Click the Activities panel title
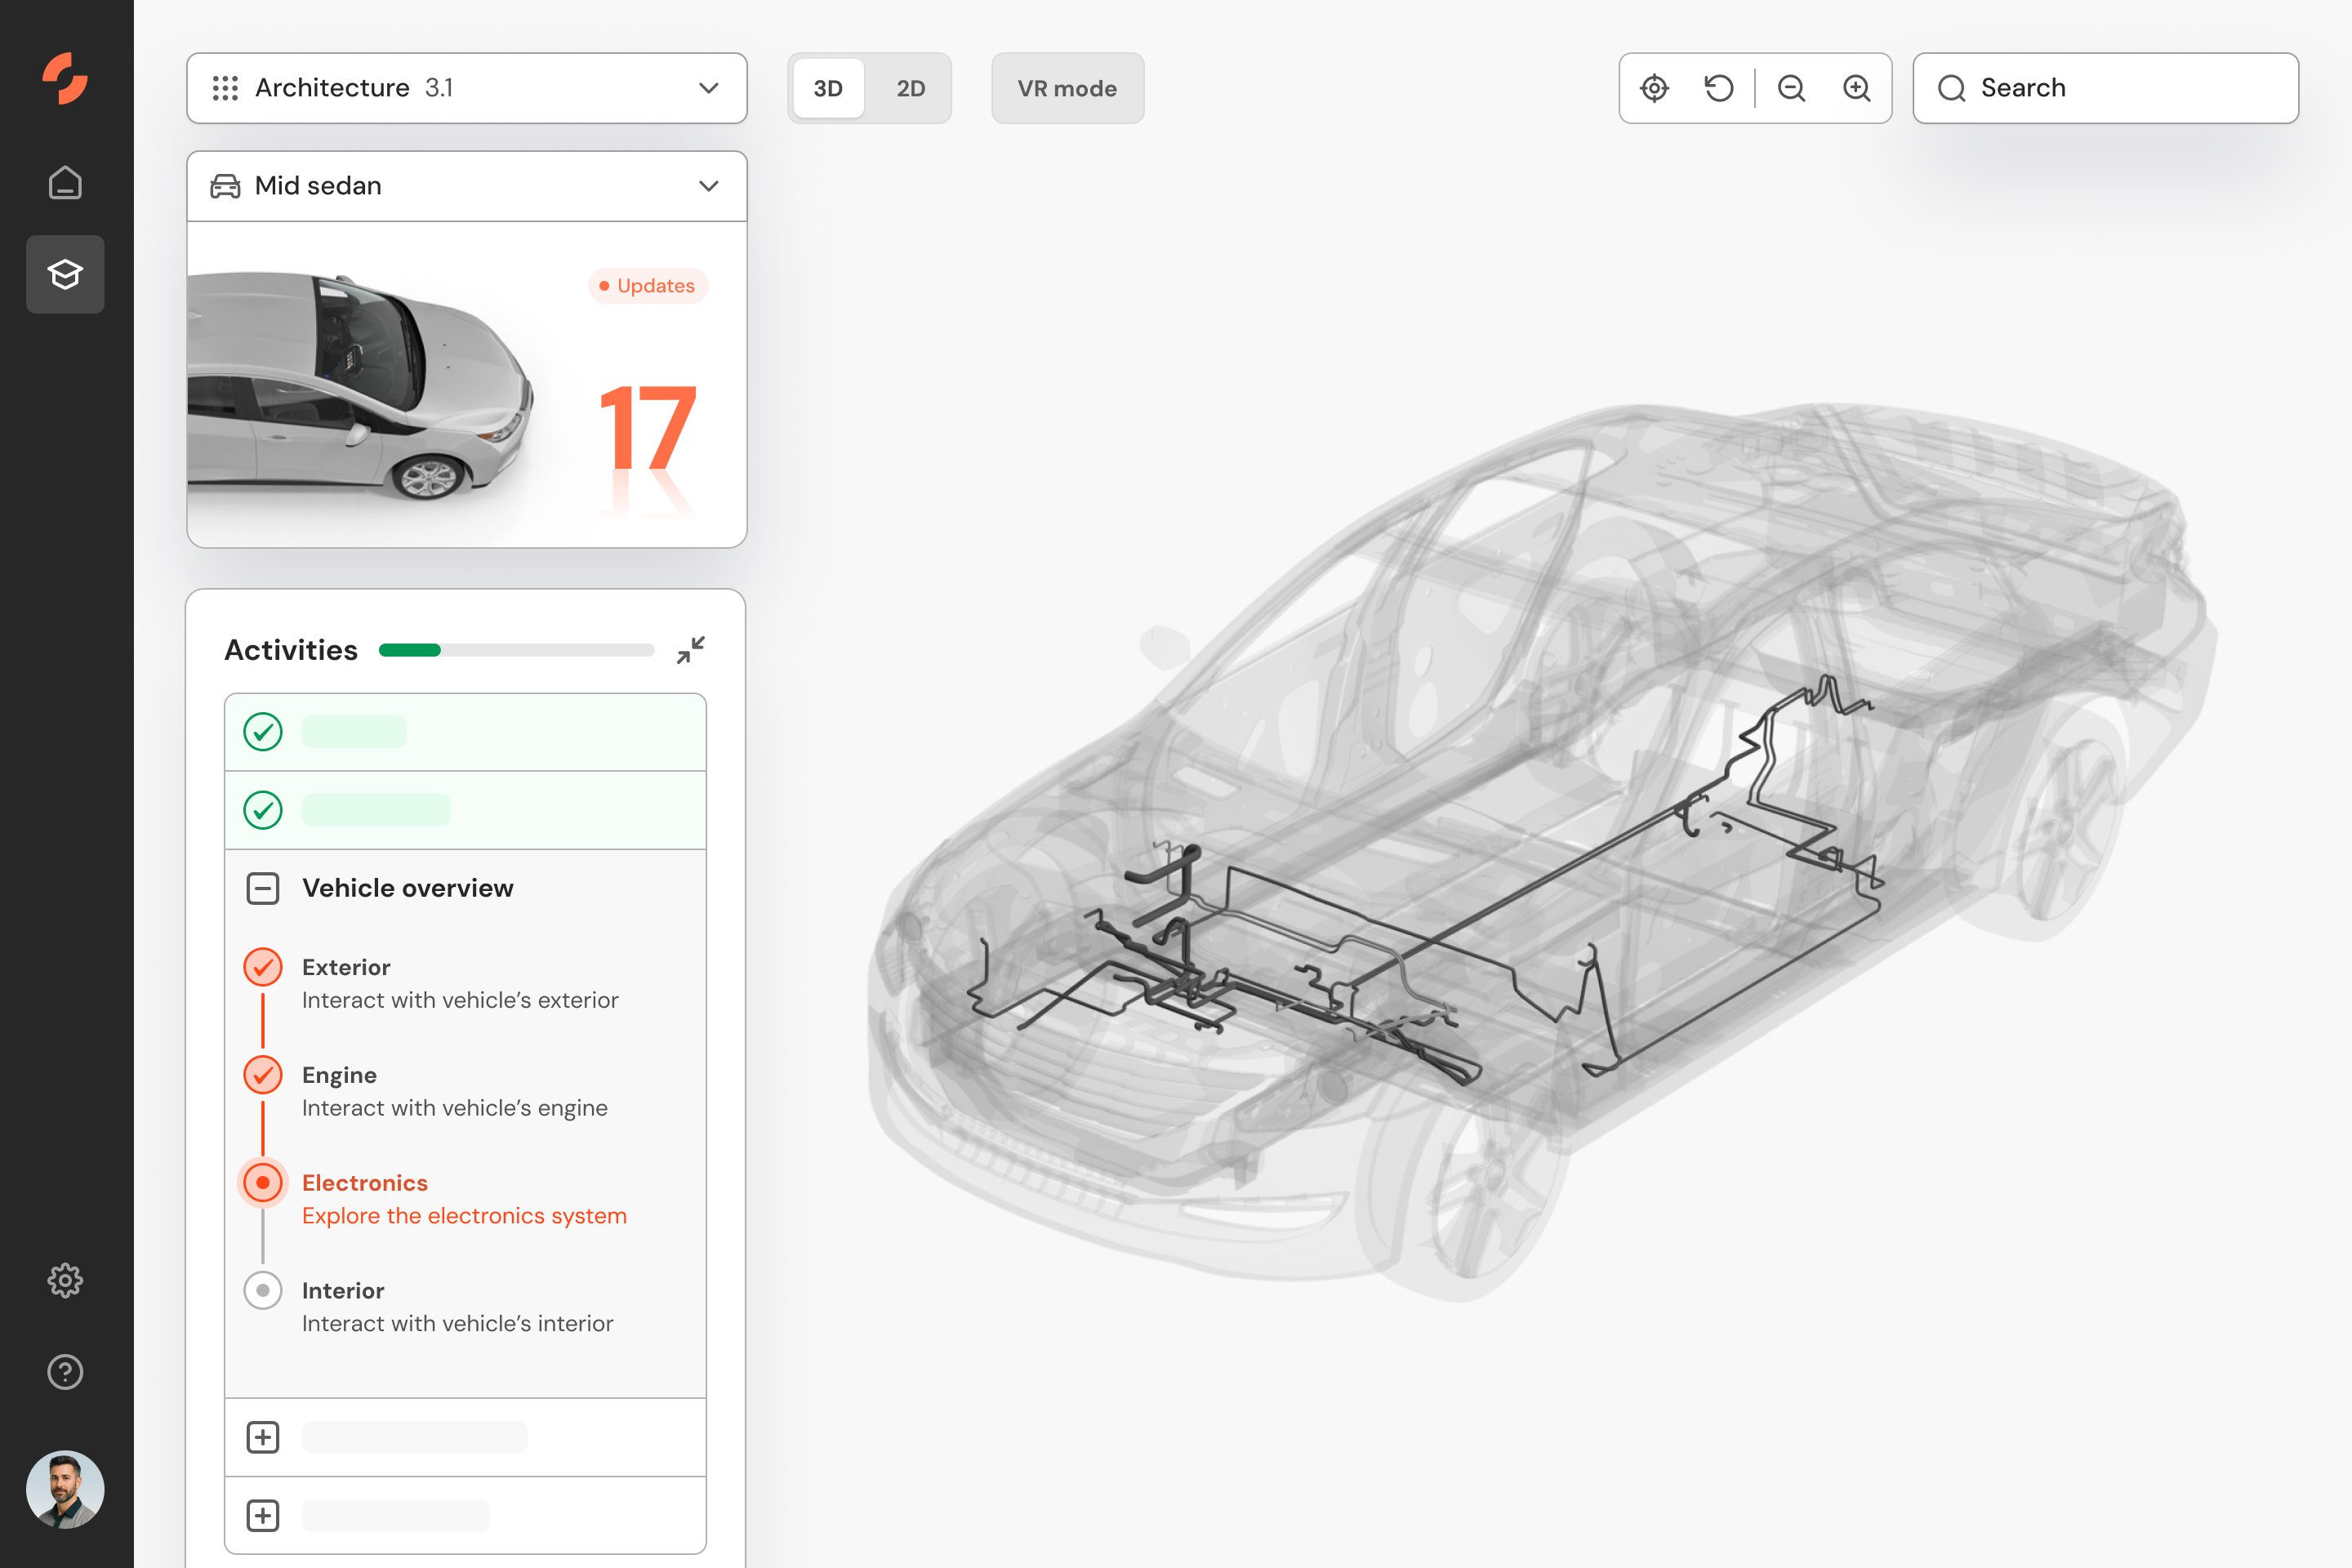This screenshot has width=2352, height=1568. point(291,650)
